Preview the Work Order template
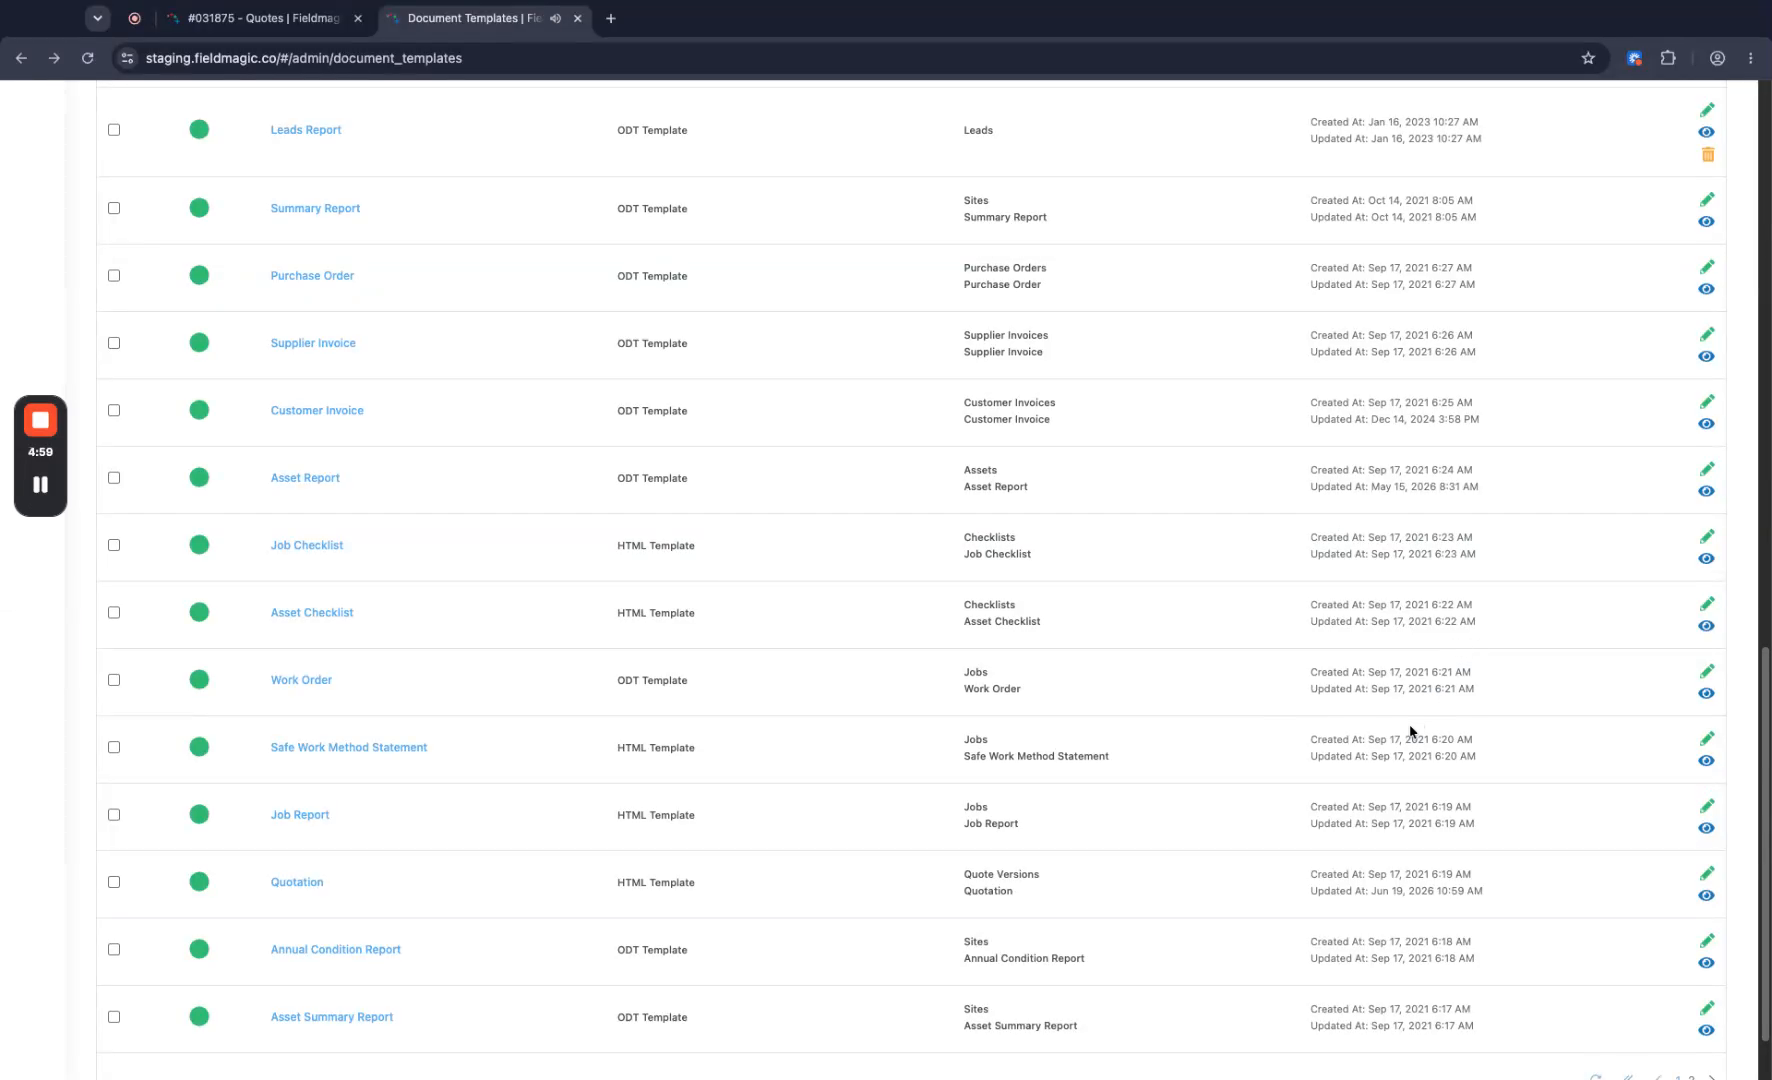Viewport: 1772px width, 1080px height. (x=1706, y=693)
